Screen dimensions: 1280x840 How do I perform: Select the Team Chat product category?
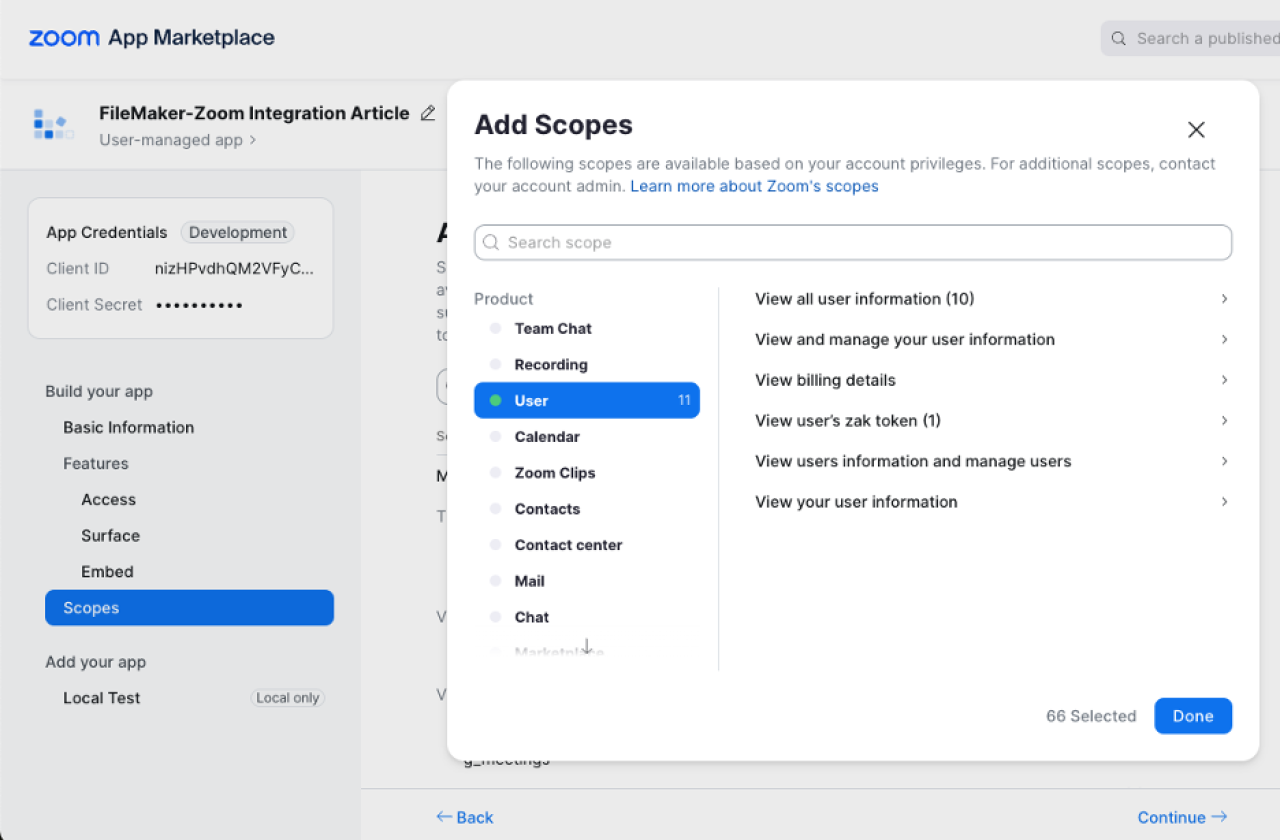[553, 328]
